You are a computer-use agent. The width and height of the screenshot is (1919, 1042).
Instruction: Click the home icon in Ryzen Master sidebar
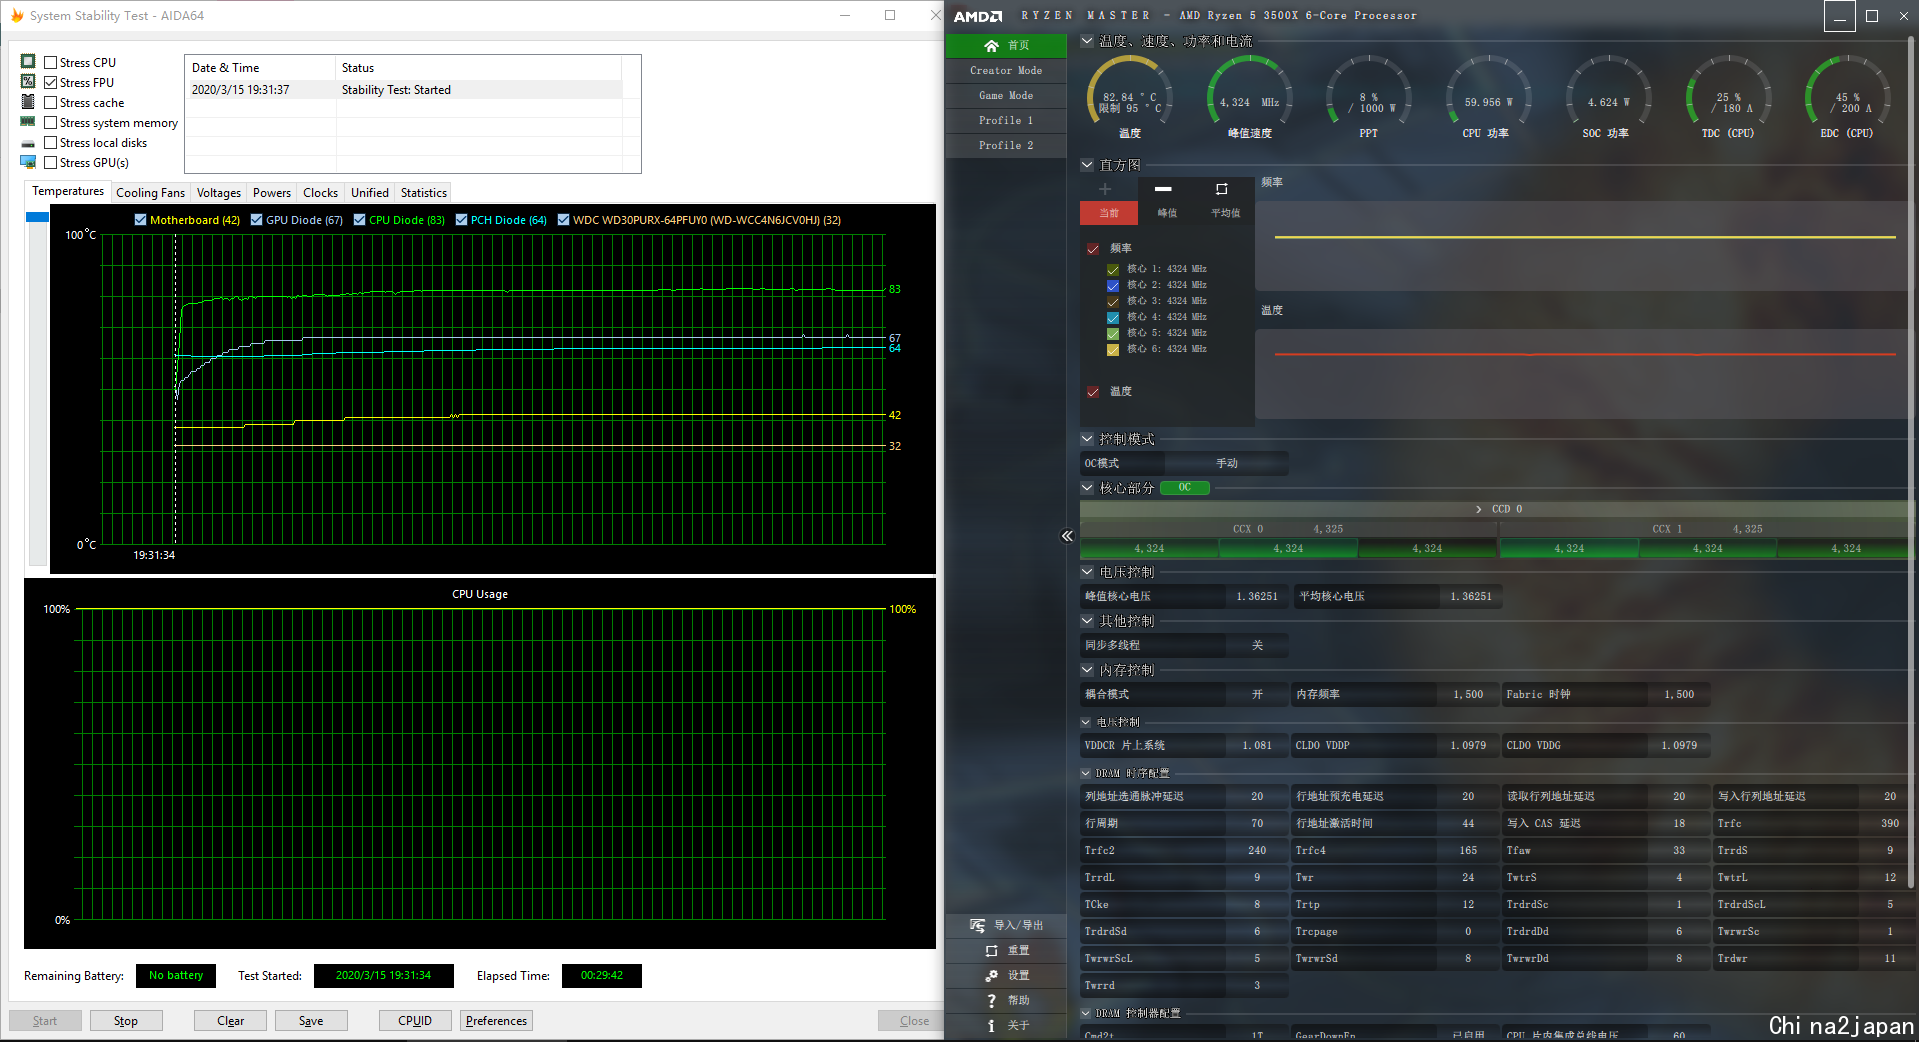pos(991,46)
